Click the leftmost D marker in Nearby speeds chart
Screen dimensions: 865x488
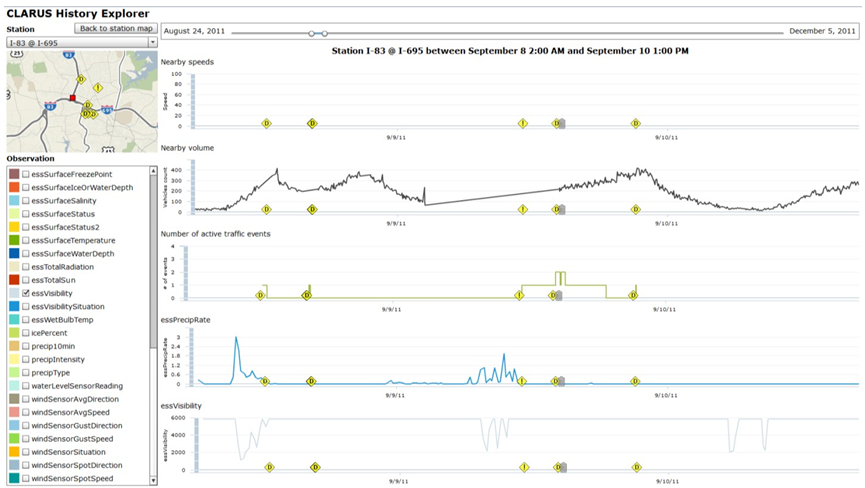[266, 124]
